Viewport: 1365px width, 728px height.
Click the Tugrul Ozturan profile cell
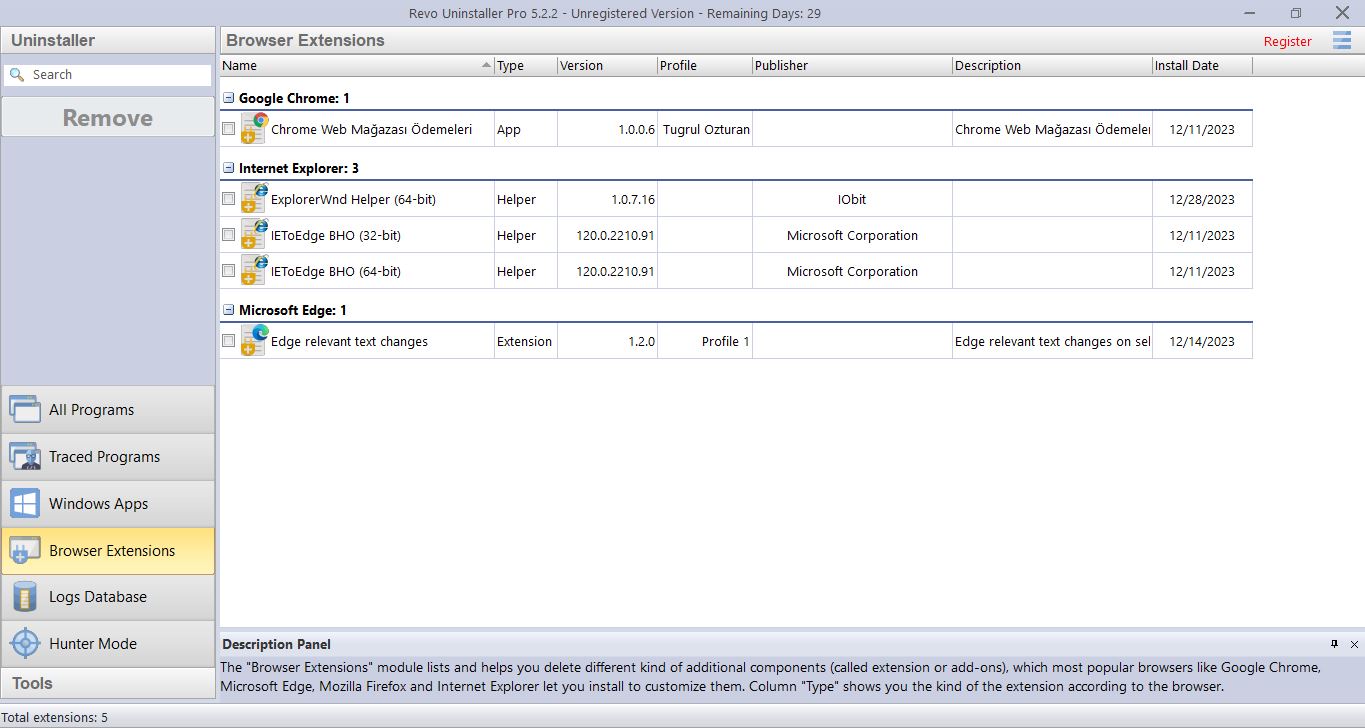pyautogui.click(x=705, y=129)
